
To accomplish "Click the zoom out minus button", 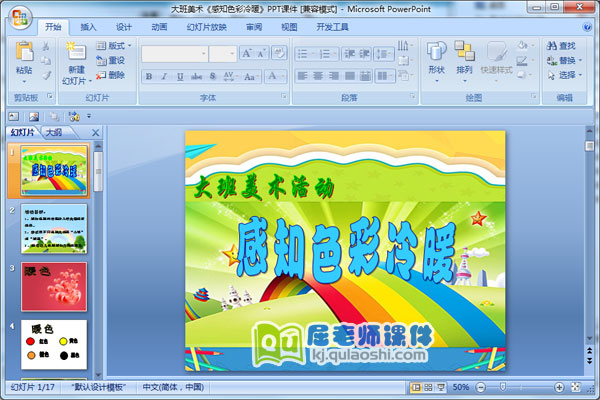I will (481, 387).
